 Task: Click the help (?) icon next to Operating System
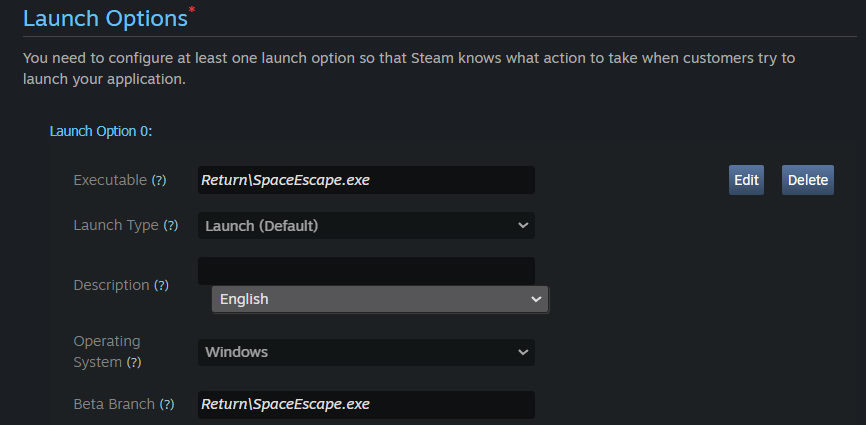[x=134, y=363]
